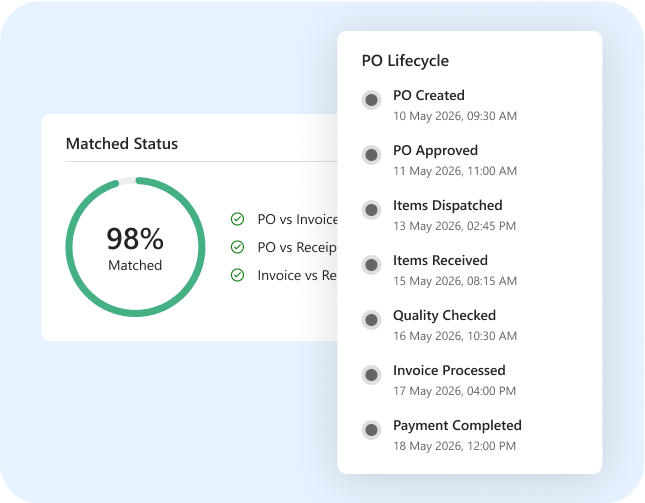Screen dimensions: 645x503
Task: Click the Items Received timeline dot
Action: [x=371, y=265]
